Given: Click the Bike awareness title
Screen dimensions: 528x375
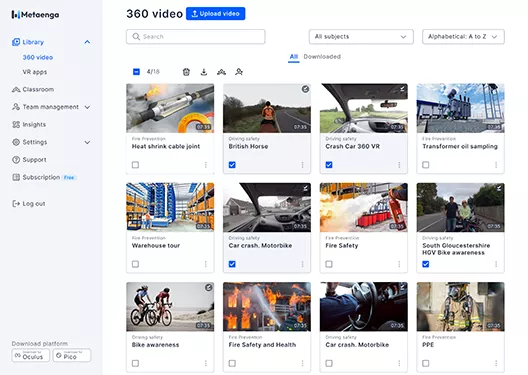Looking at the screenshot, I should click(155, 345).
